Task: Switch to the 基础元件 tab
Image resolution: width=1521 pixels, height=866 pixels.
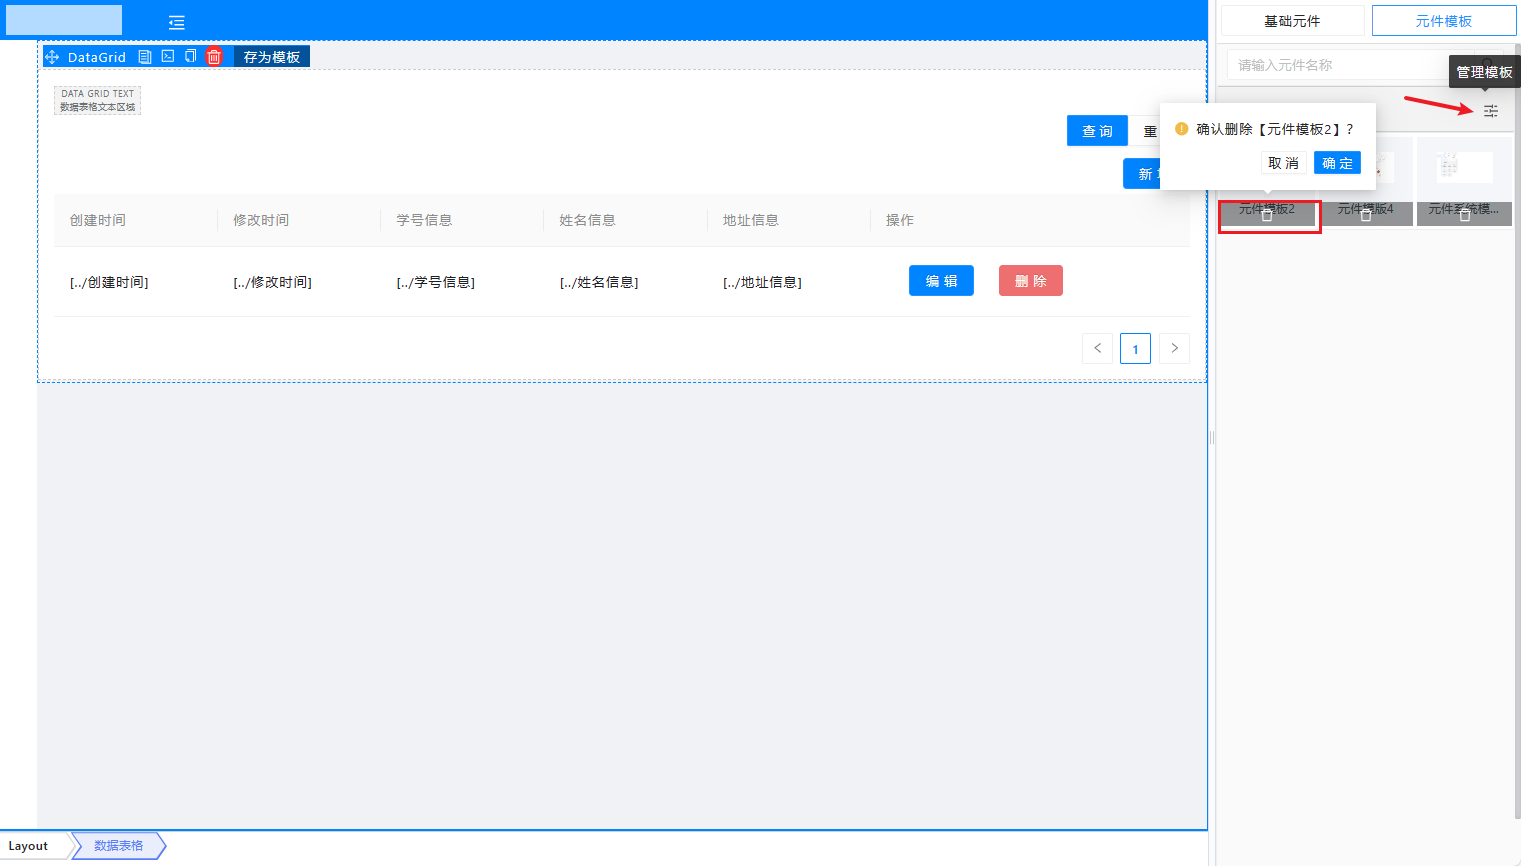Action: 1292,21
